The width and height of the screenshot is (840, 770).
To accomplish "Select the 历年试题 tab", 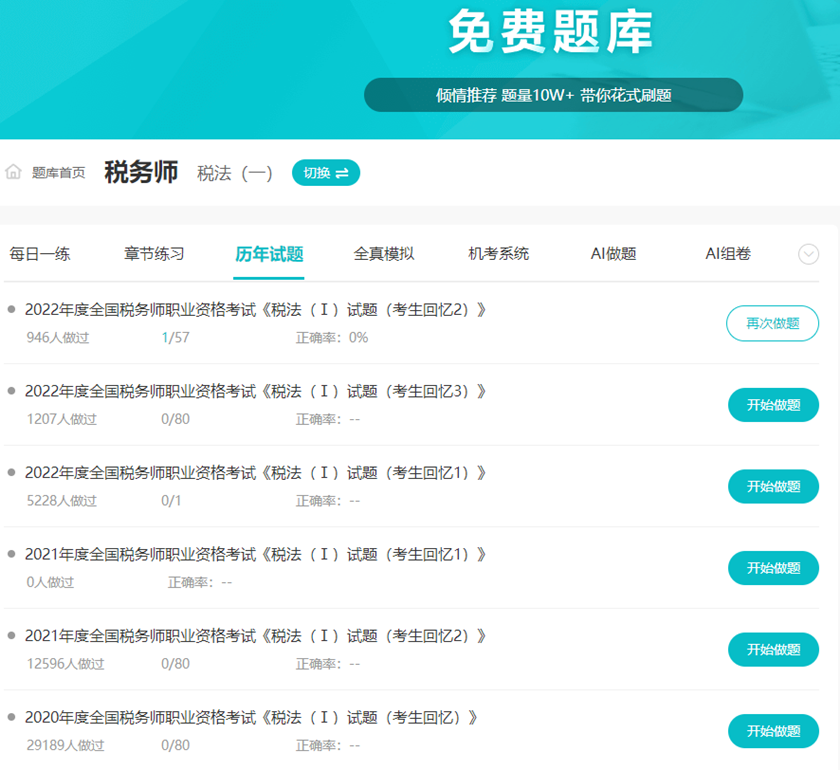I will [267, 254].
